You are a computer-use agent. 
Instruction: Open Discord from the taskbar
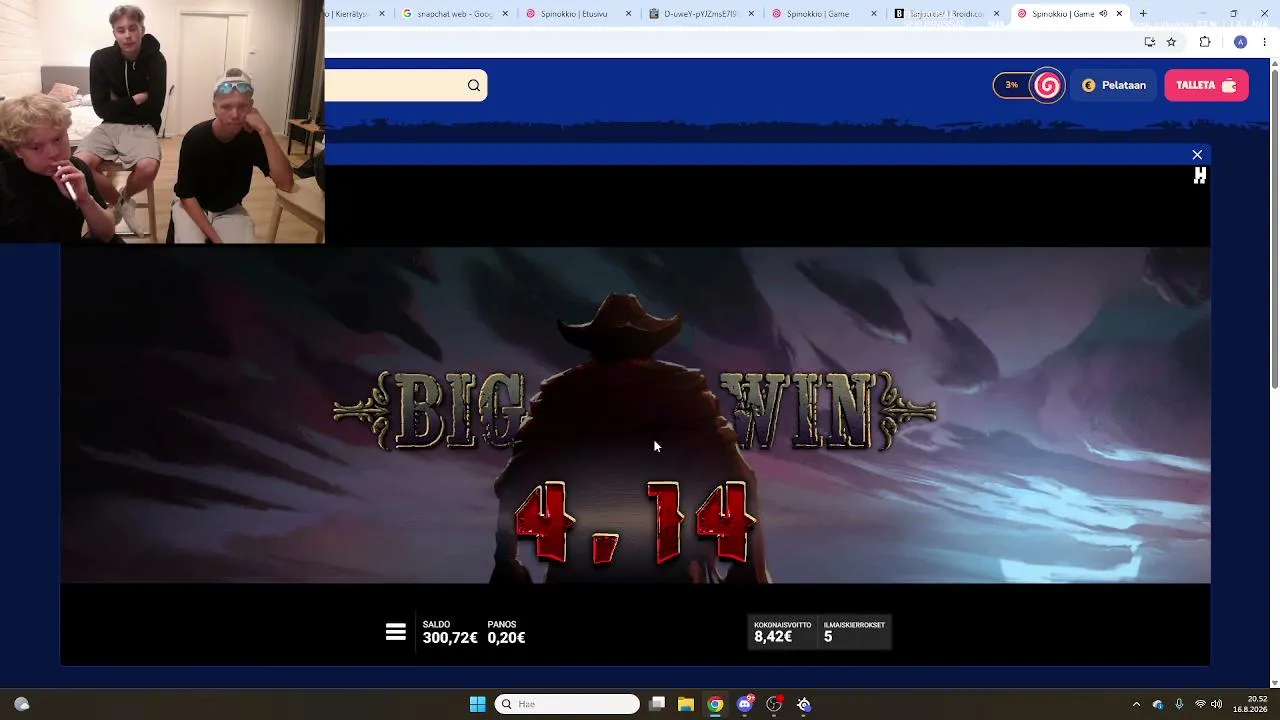[745, 704]
